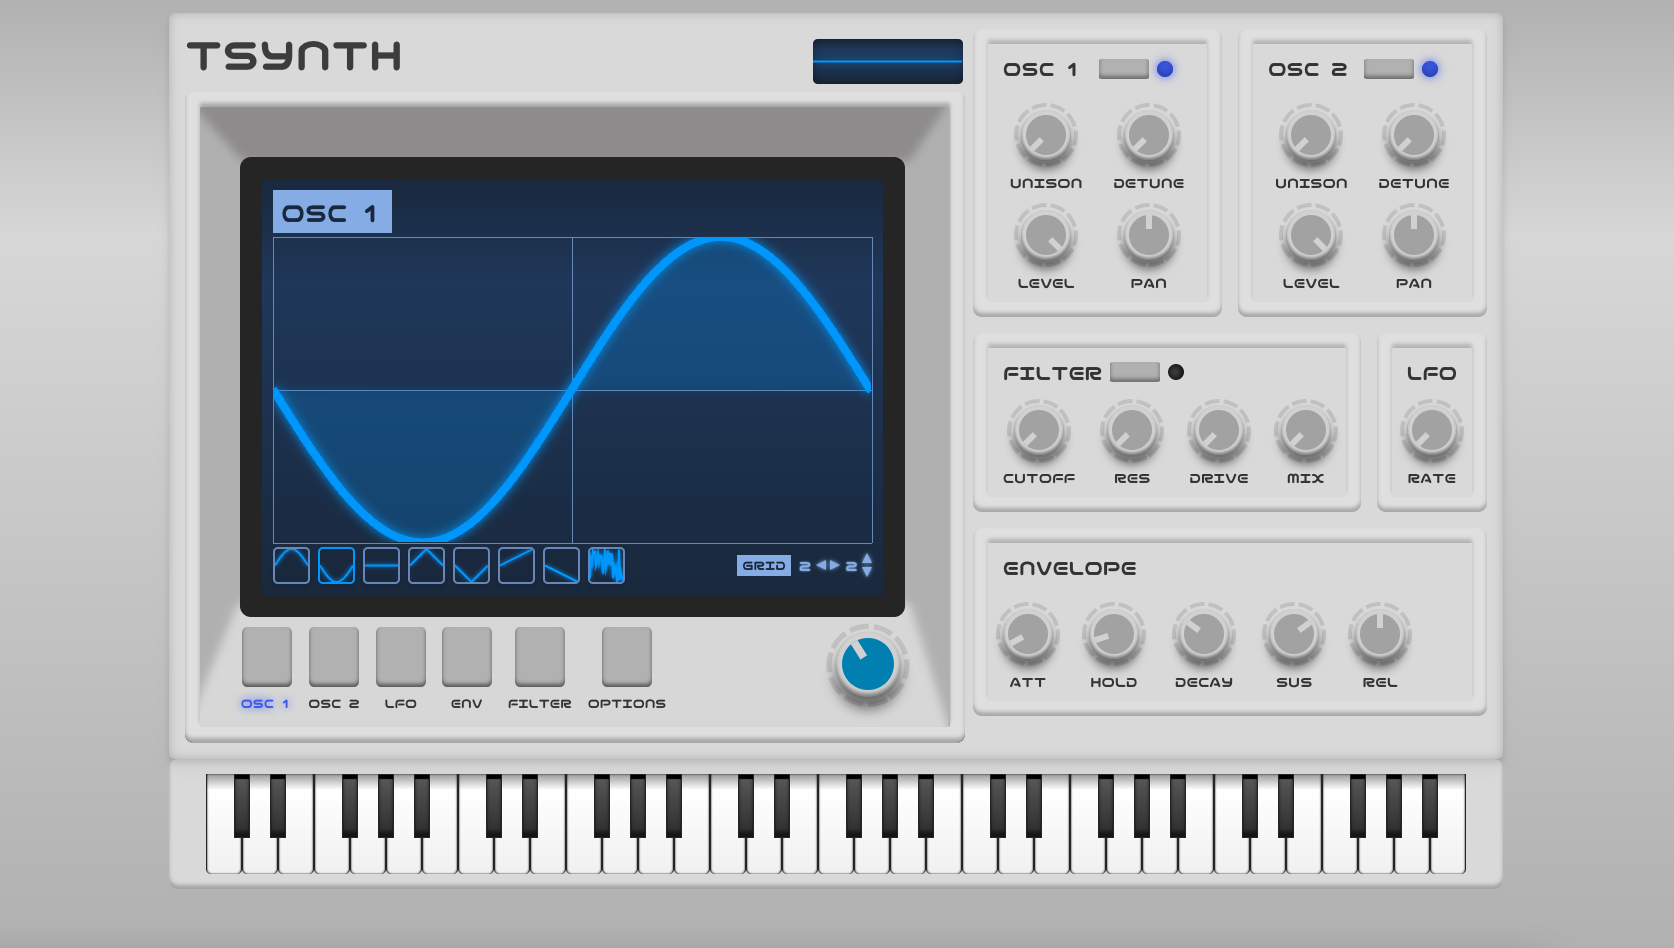Click the filter RES knob

[x=1132, y=431]
